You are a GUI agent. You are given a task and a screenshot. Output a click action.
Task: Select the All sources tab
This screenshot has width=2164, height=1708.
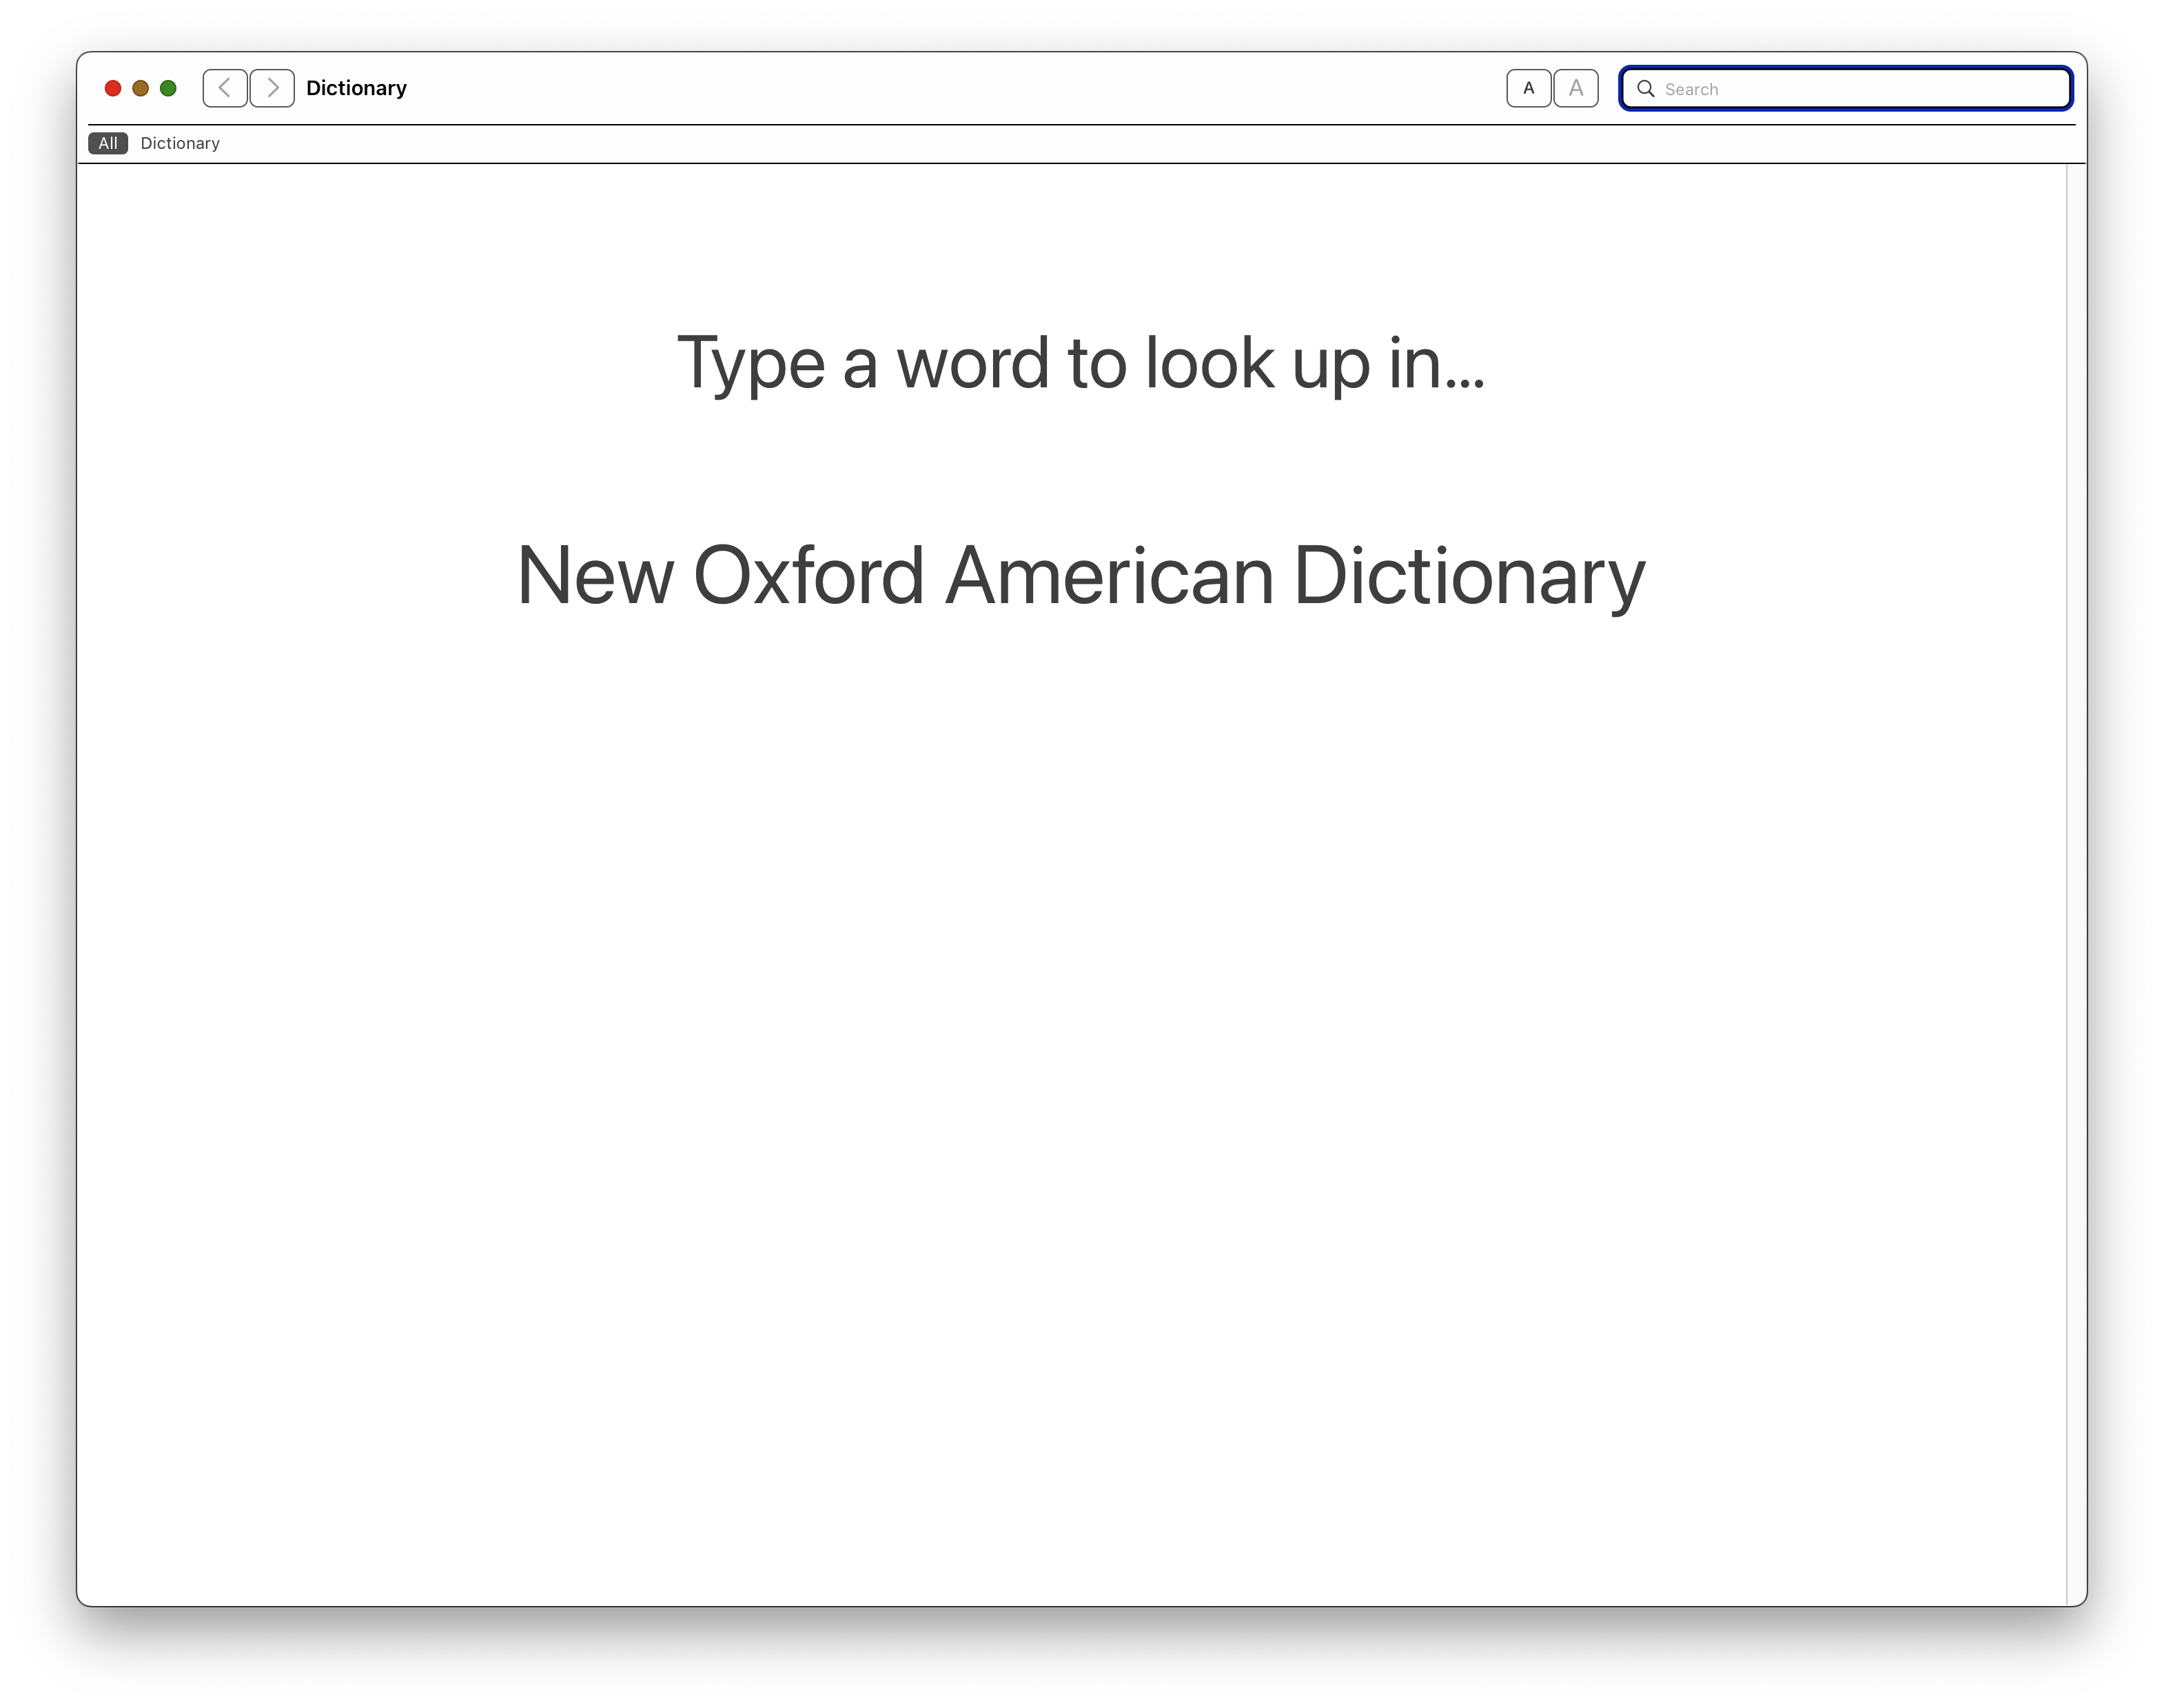pos(108,143)
